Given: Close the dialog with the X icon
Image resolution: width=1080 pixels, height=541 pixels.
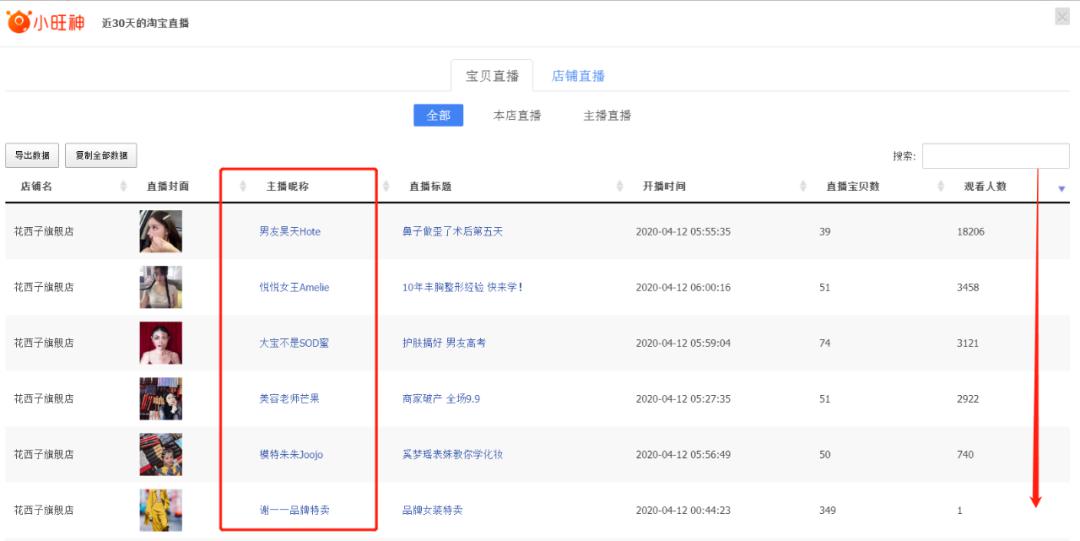Looking at the screenshot, I should (1062, 17).
